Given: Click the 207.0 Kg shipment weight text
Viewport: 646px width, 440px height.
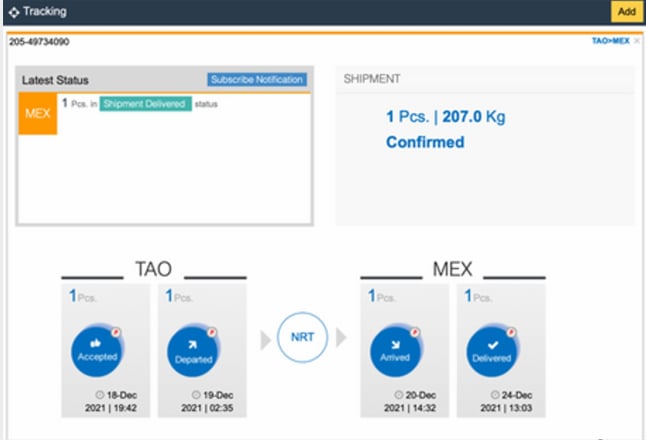Looking at the screenshot, I should [469, 117].
